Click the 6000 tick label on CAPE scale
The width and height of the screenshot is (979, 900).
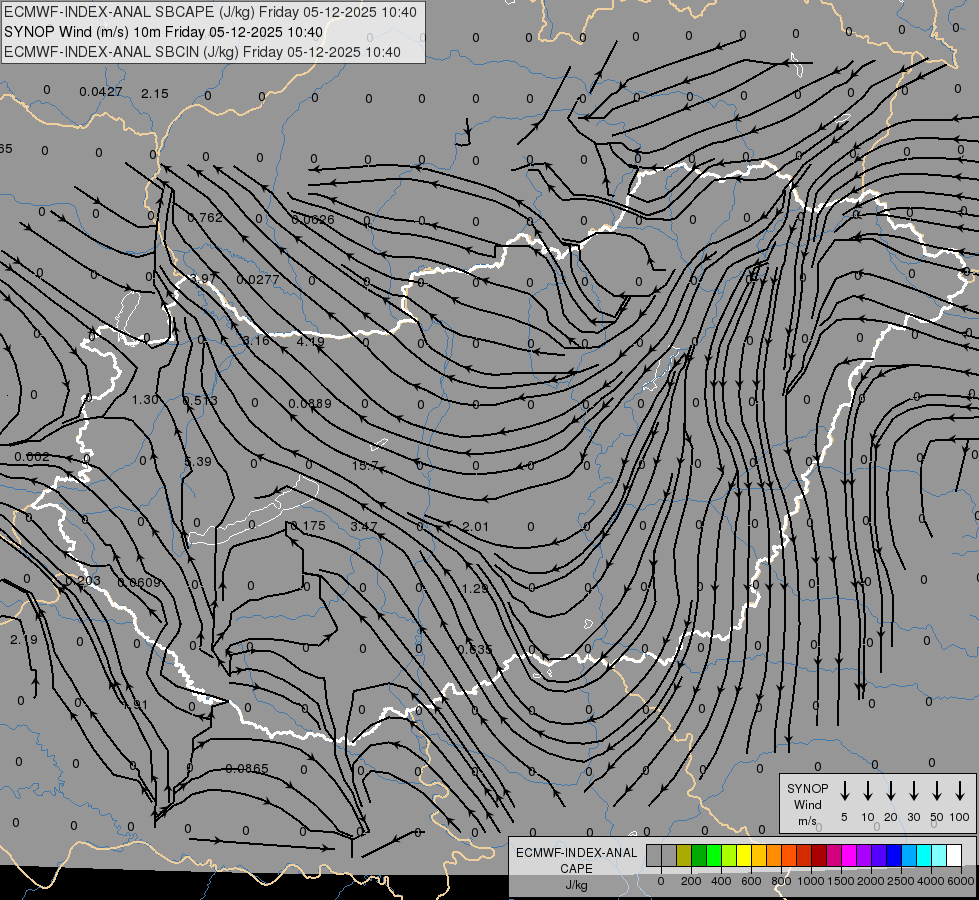point(962,881)
